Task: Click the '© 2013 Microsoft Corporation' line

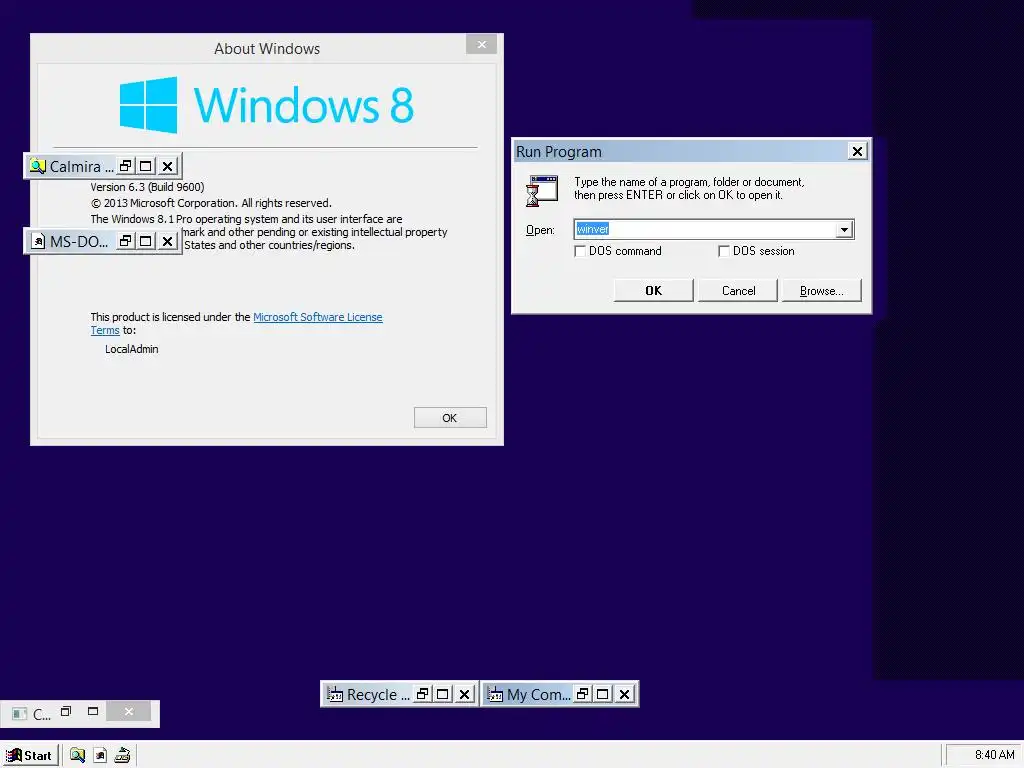Action: coord(211,203)
